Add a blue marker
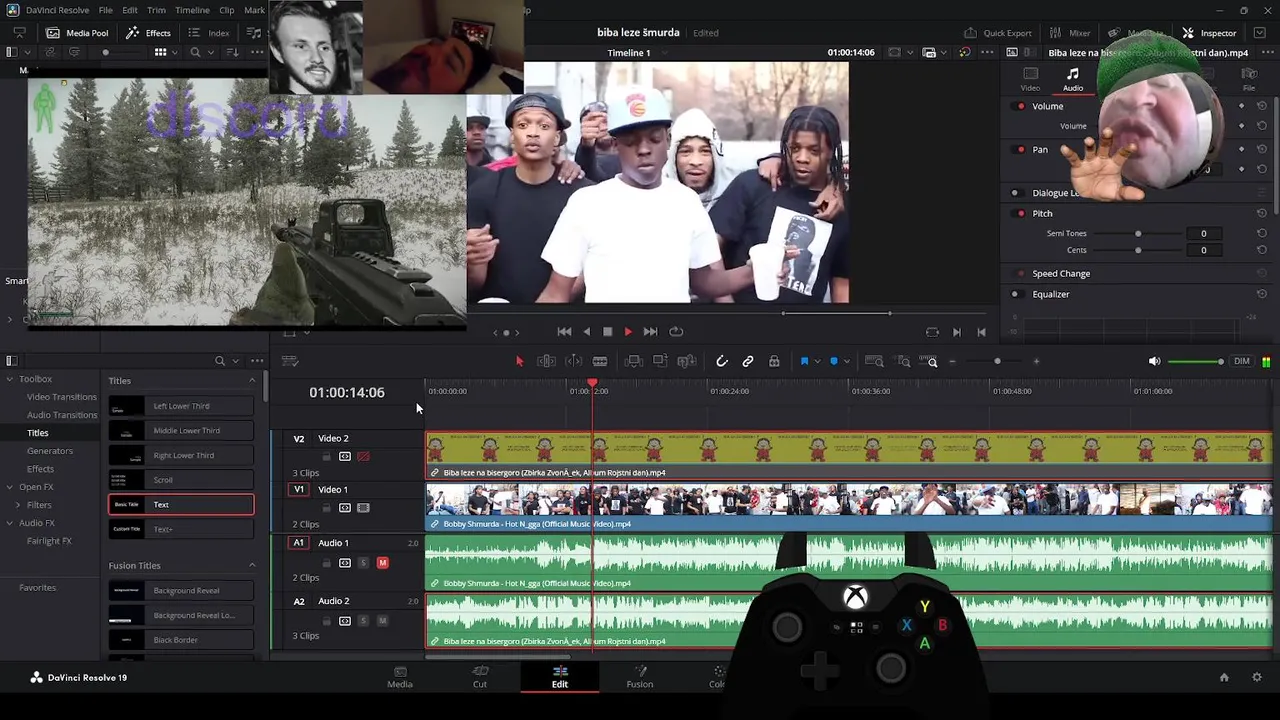The height and width of the screenshot is (720, 1280). (x=833, y=361)
